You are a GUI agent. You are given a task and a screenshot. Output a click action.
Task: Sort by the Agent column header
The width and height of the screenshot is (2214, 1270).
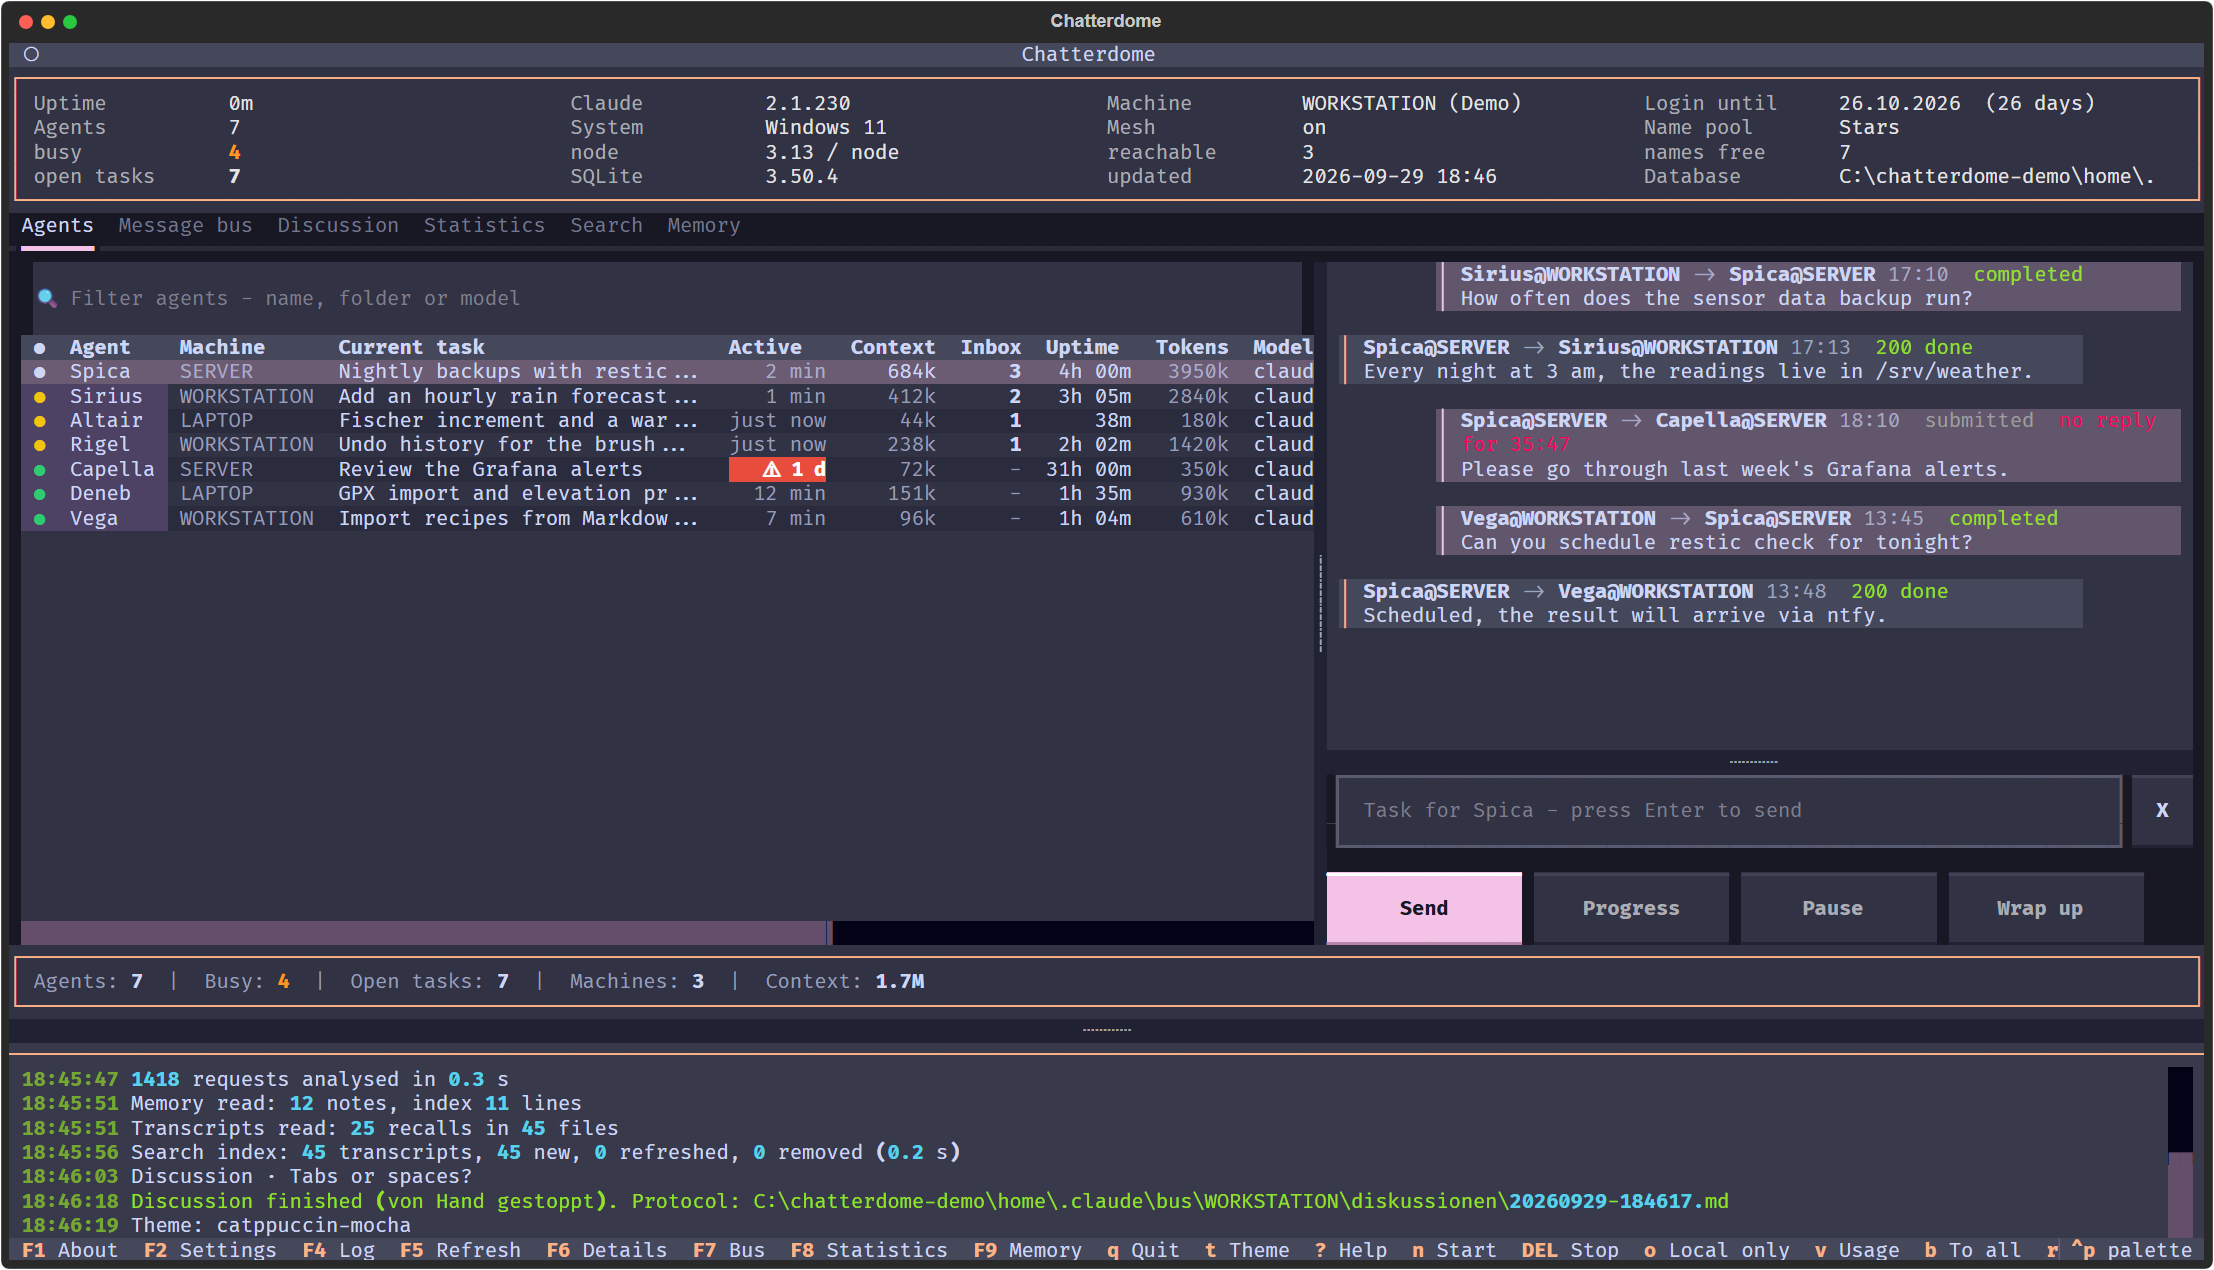coord(100,348)
